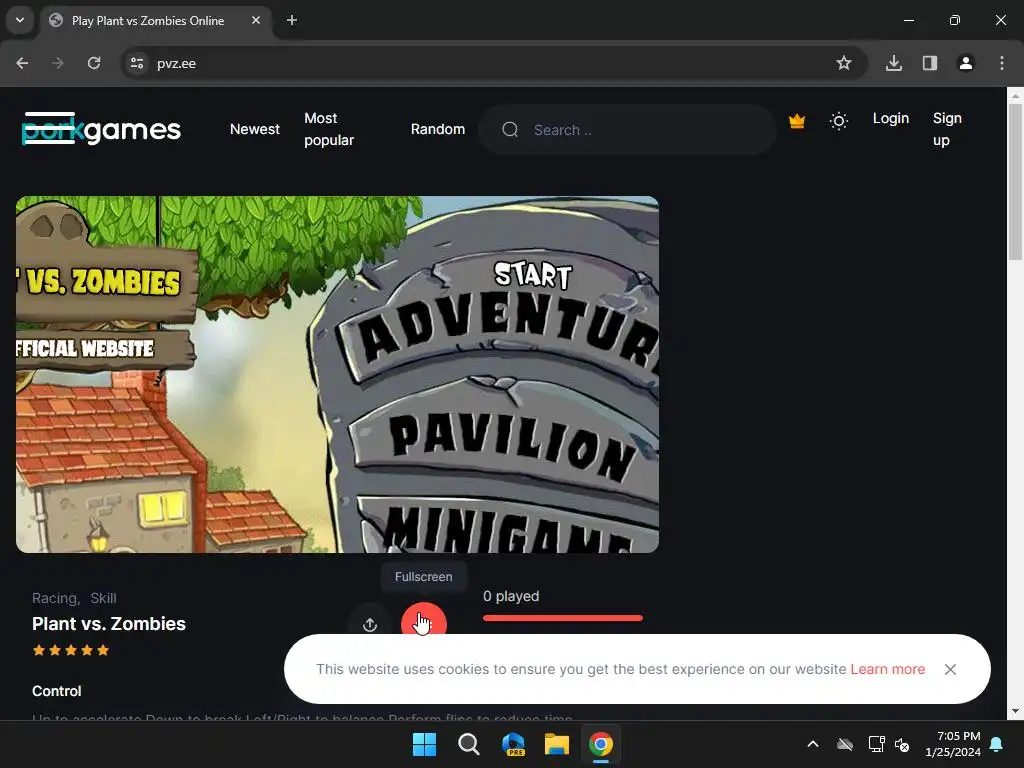This screenshot has height=768, width=1024.
Task: Open a Random game
Action: (438, 129)
